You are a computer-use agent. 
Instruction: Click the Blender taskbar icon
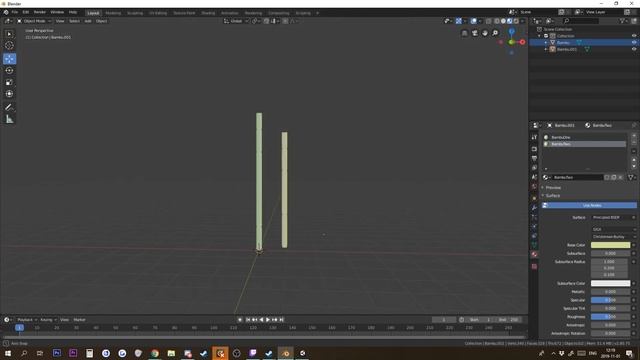(285, 353)
